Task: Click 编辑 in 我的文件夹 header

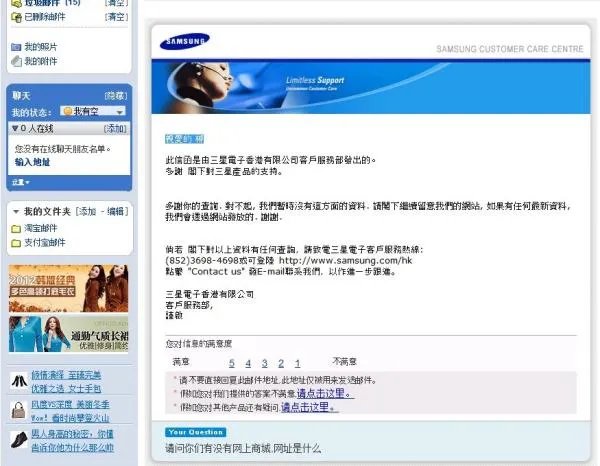Action: click(116, 212)
